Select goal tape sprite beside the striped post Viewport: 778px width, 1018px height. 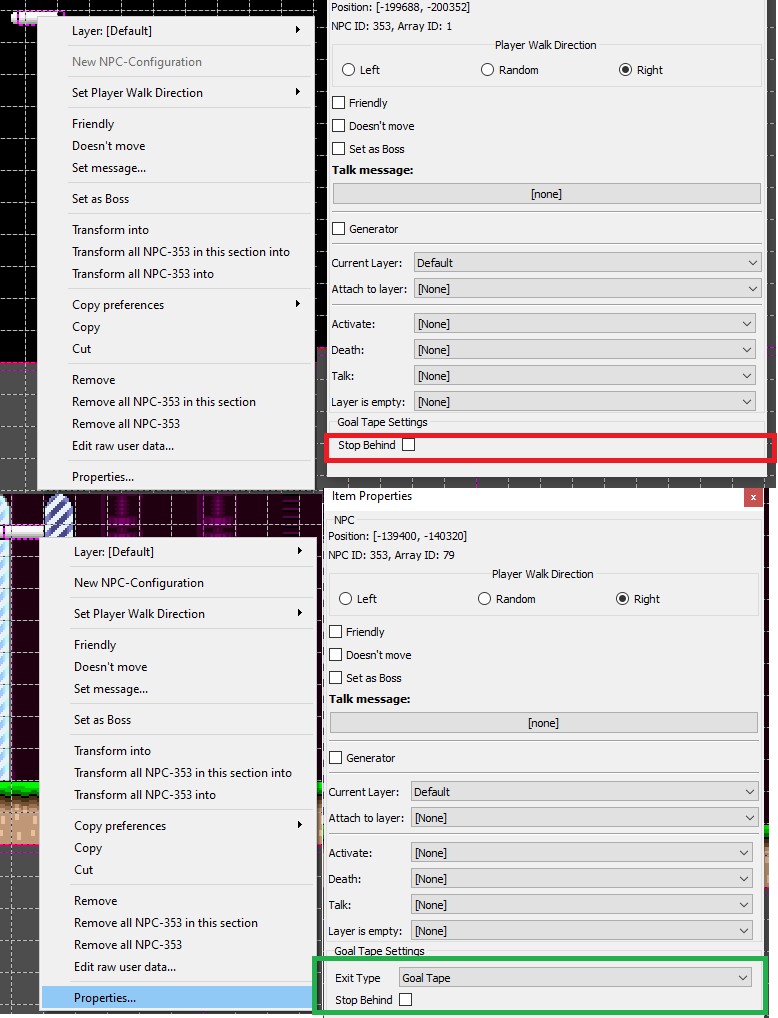pyautogui.click(x=23, y=532)
